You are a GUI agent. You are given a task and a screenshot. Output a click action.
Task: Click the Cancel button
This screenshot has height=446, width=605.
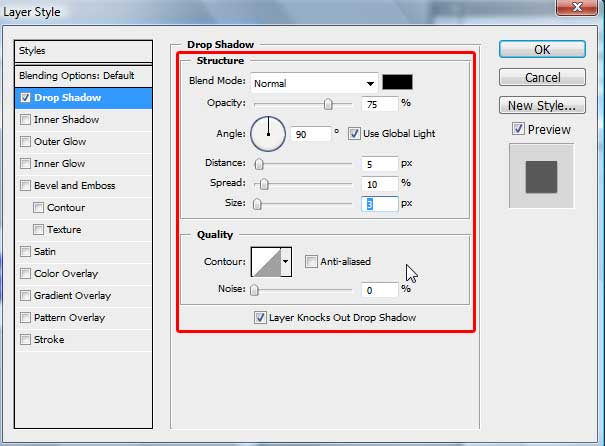[542, 78]
